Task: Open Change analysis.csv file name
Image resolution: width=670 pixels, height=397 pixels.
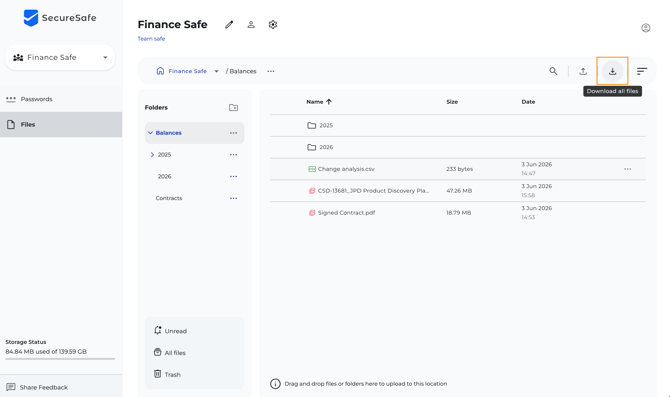Action: point(346,169)
